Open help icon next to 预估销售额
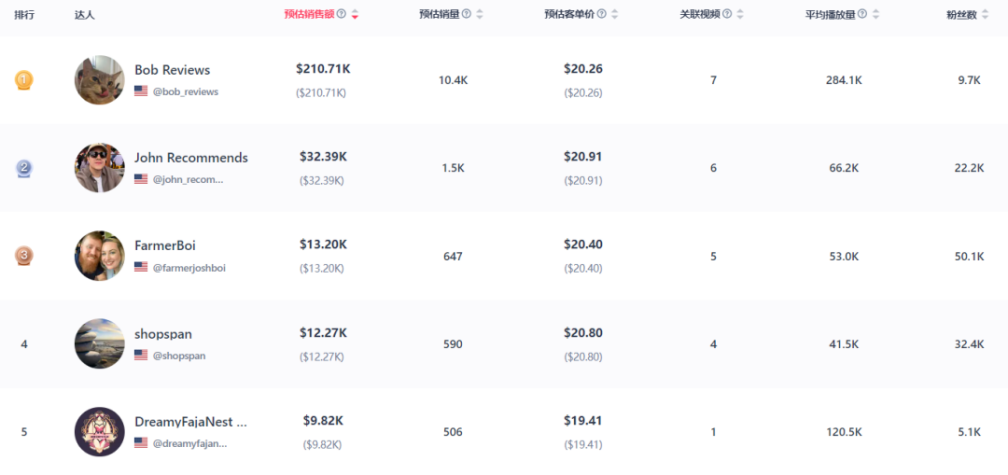This screenshot has height=475, width=1008. (x=341, y=14)
